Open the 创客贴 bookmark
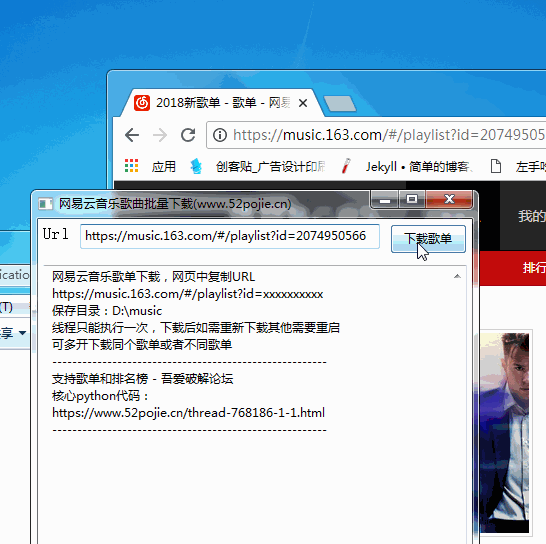Viewport: 546px width, 544px height. pos(258,166)
